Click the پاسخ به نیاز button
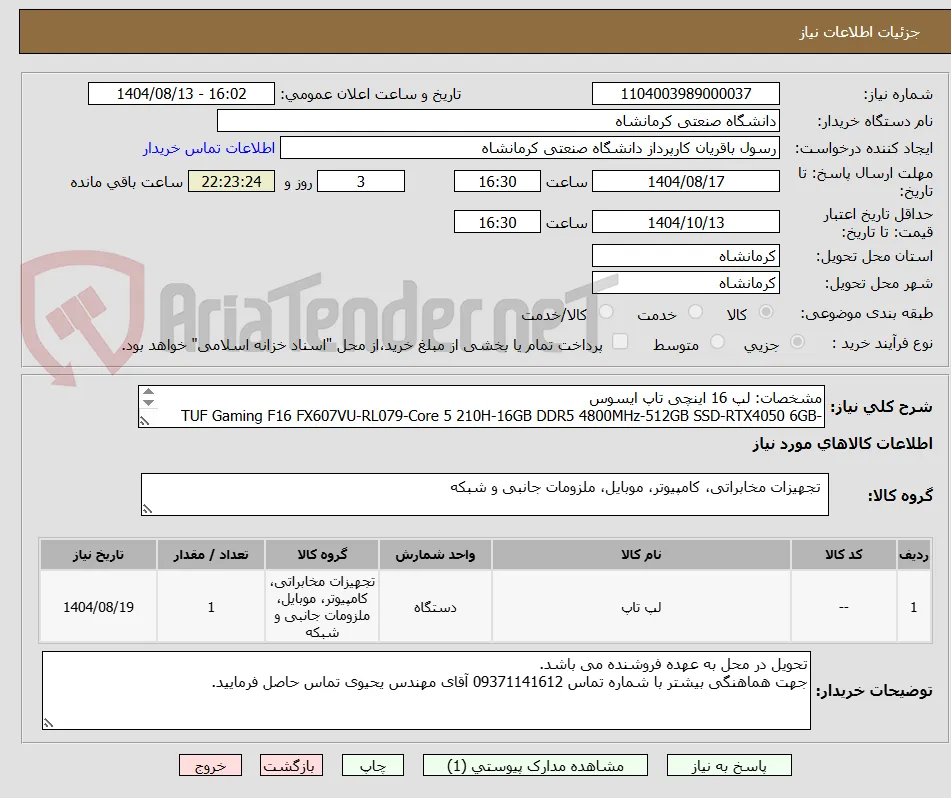This screenshot has height=798, width=951. 729,765
